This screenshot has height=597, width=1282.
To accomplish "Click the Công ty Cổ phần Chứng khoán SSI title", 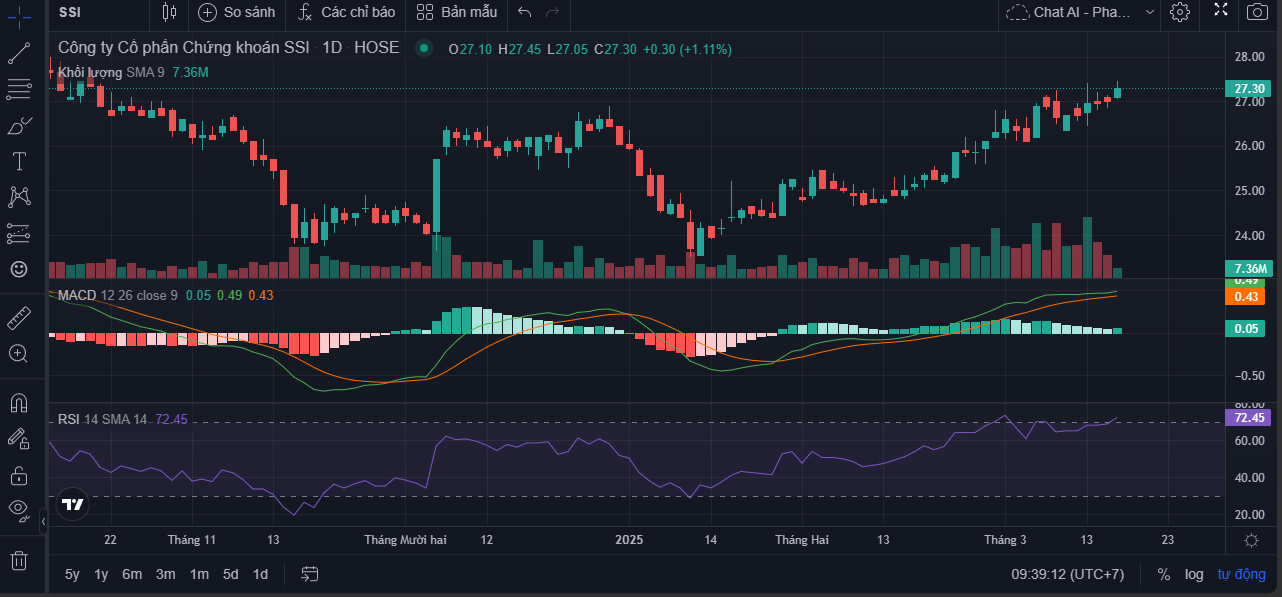I will (184, 48).
